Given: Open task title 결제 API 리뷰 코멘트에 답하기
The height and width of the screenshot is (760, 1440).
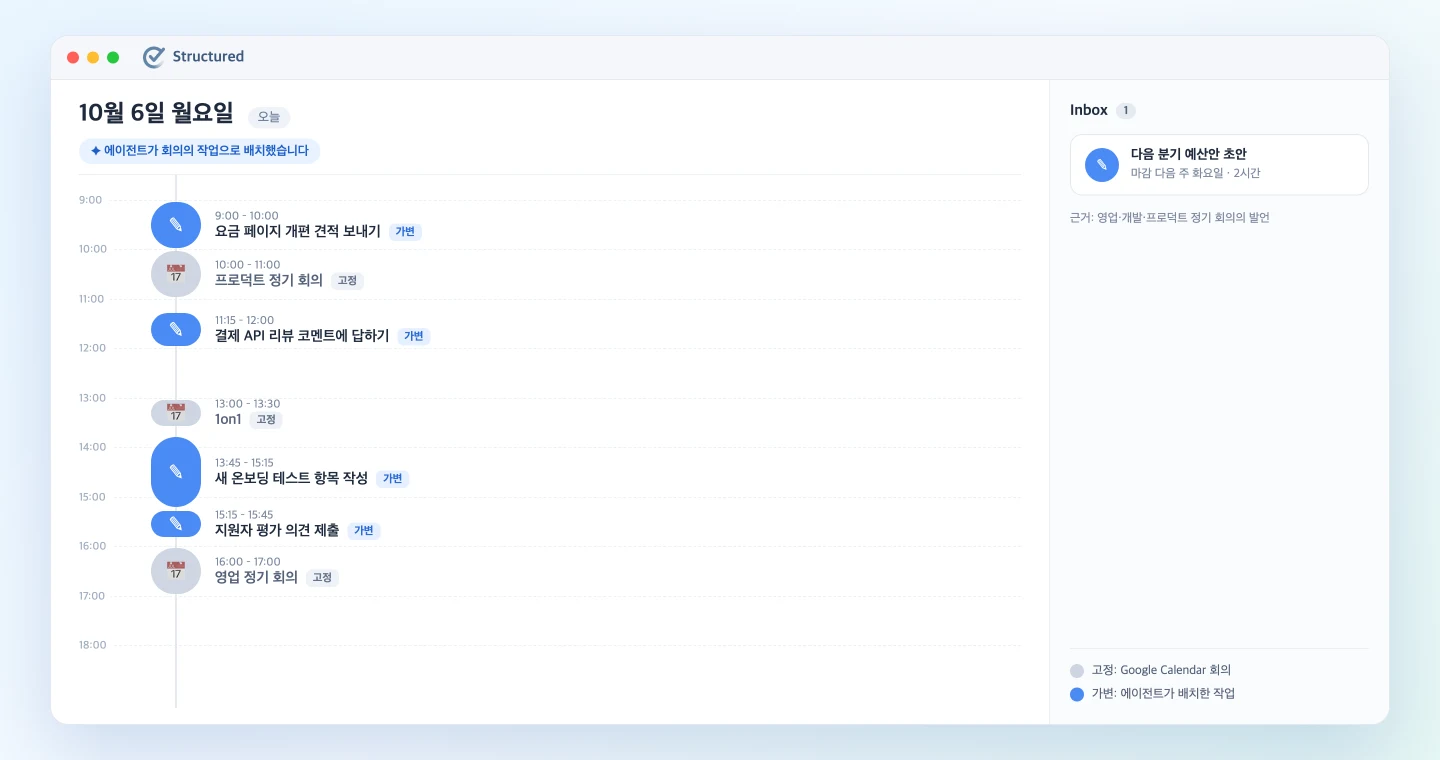Looking at the screenshot, I should pos(302,336).
